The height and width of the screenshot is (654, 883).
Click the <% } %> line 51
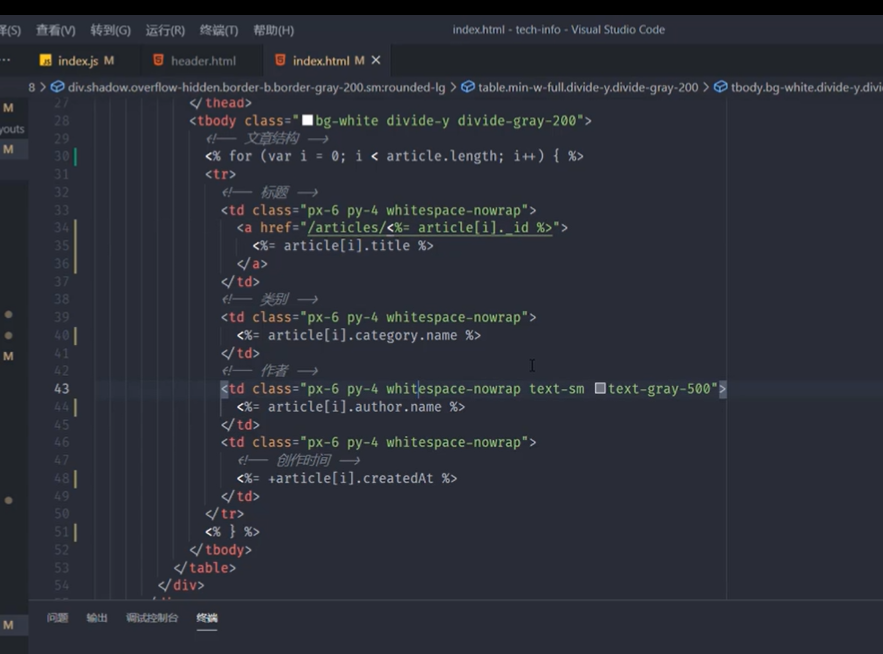pyautogui.click(x=233, y=532)
